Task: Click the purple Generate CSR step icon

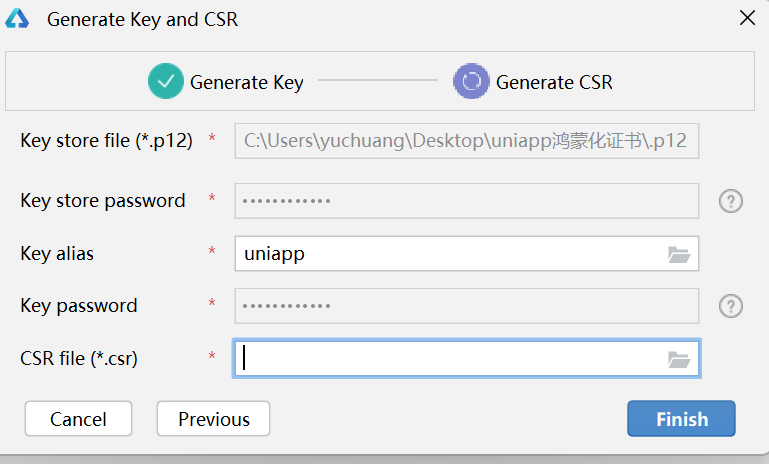Action: point(471,81)
